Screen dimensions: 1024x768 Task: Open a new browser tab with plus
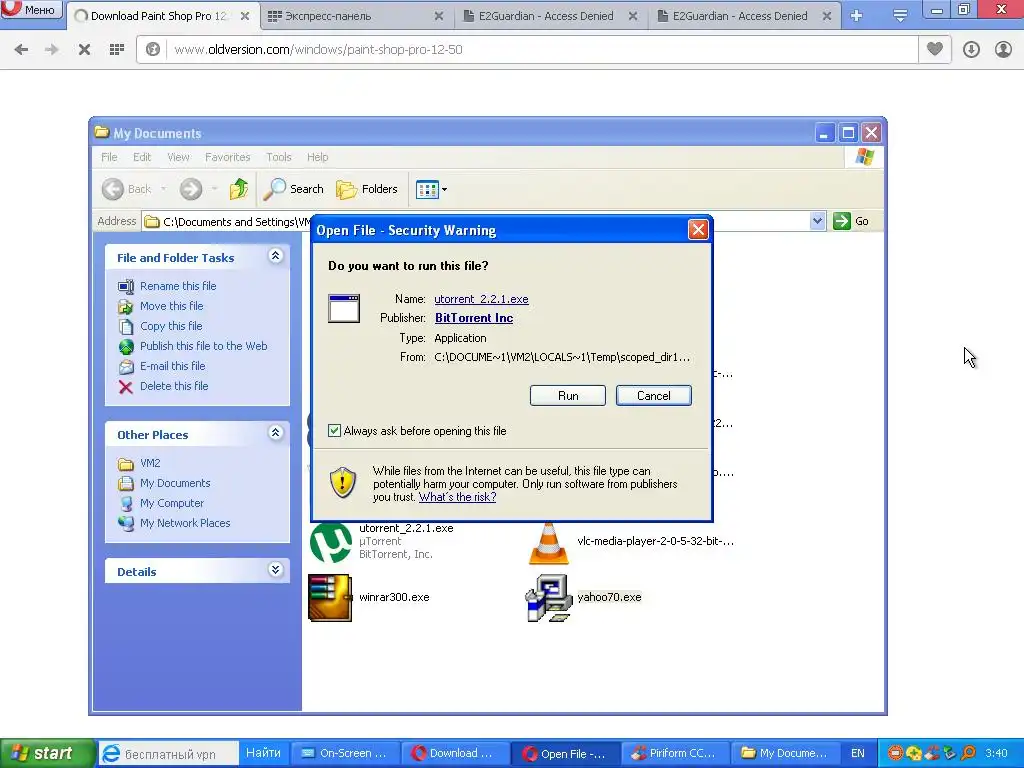click(857, 16)
